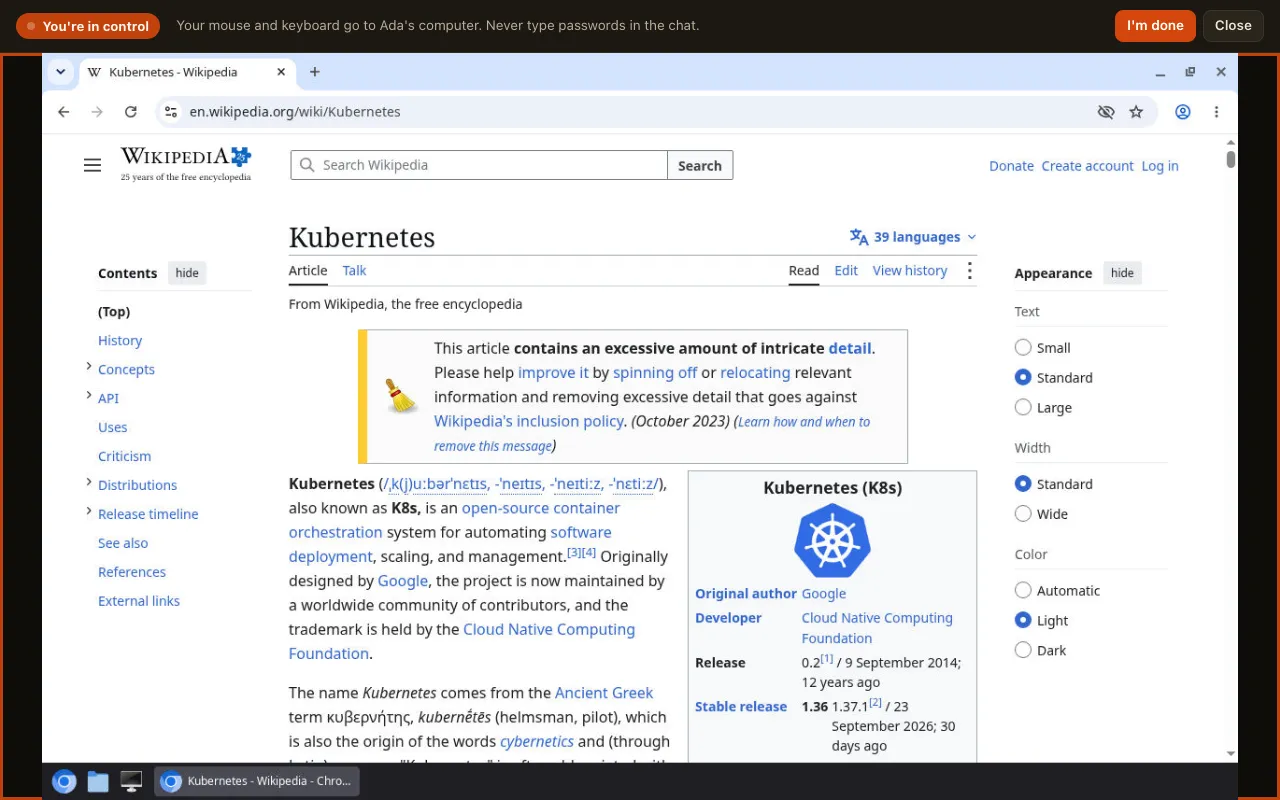The height and width of the screenshot is (800, 1280).
Task: Open a new tab with the plus icon
Action: 314,72
